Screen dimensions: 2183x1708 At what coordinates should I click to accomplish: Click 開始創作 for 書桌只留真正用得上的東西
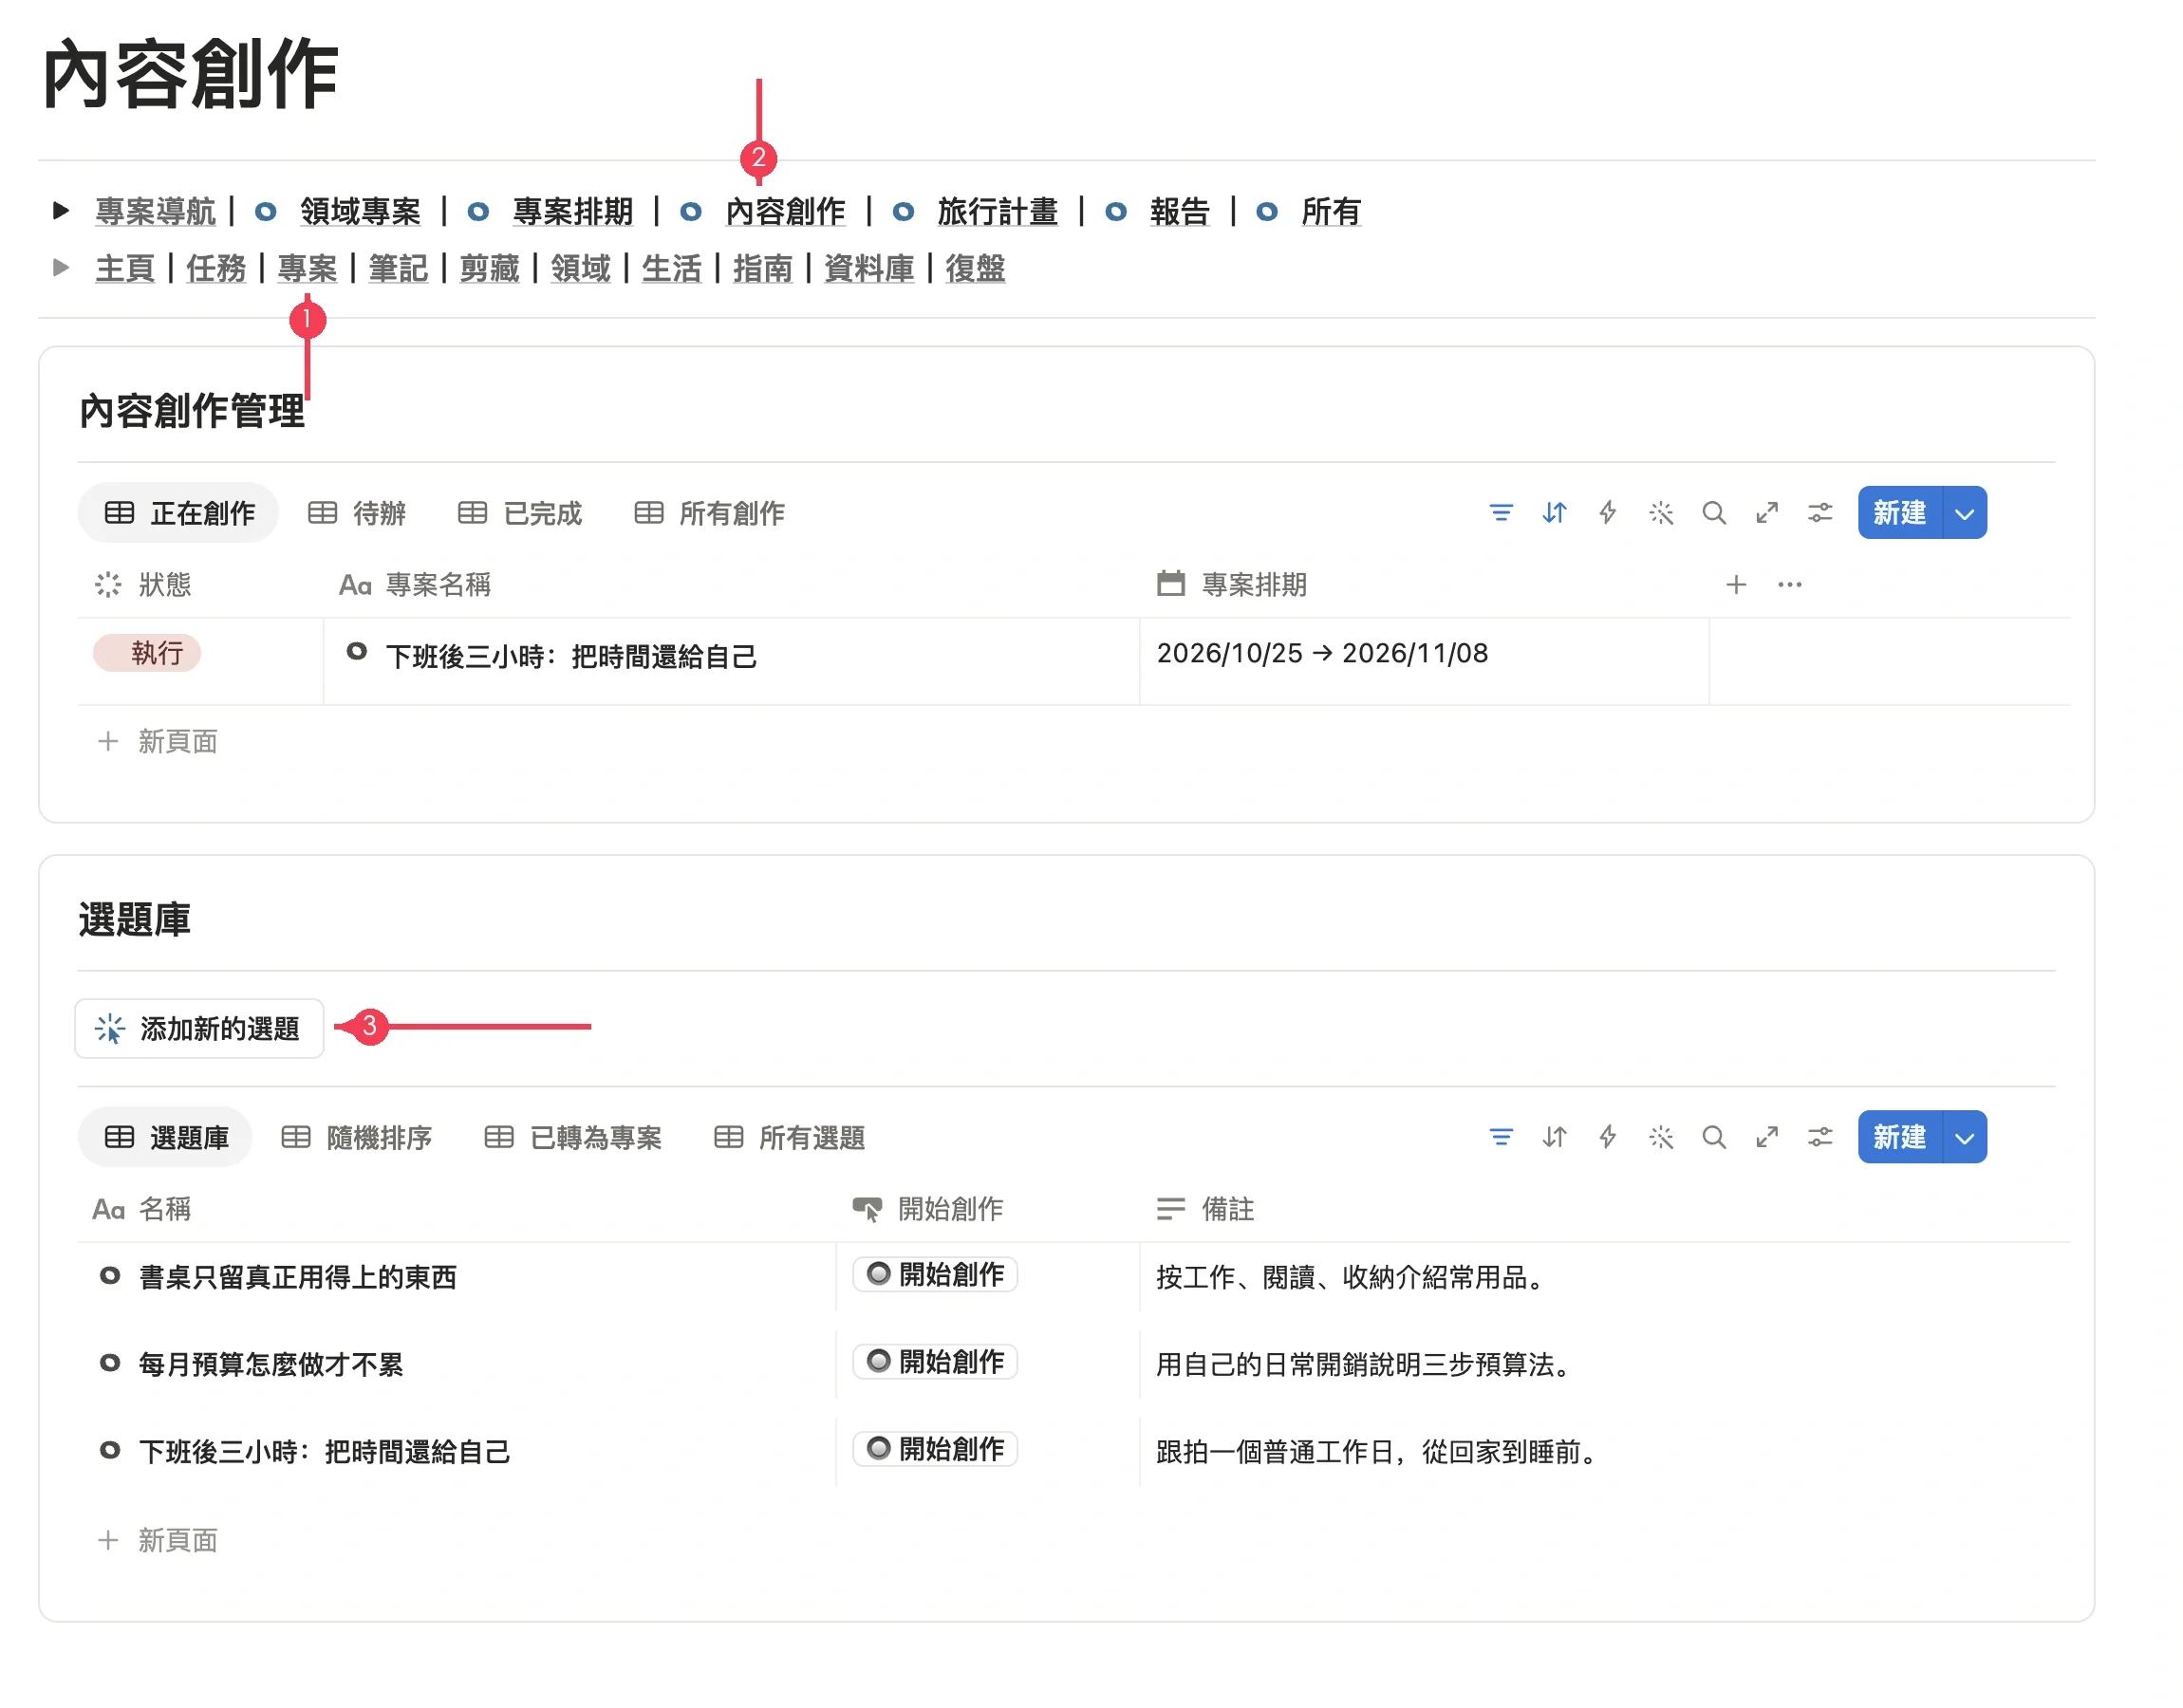pyautogui.click(x=935, y=1275)
